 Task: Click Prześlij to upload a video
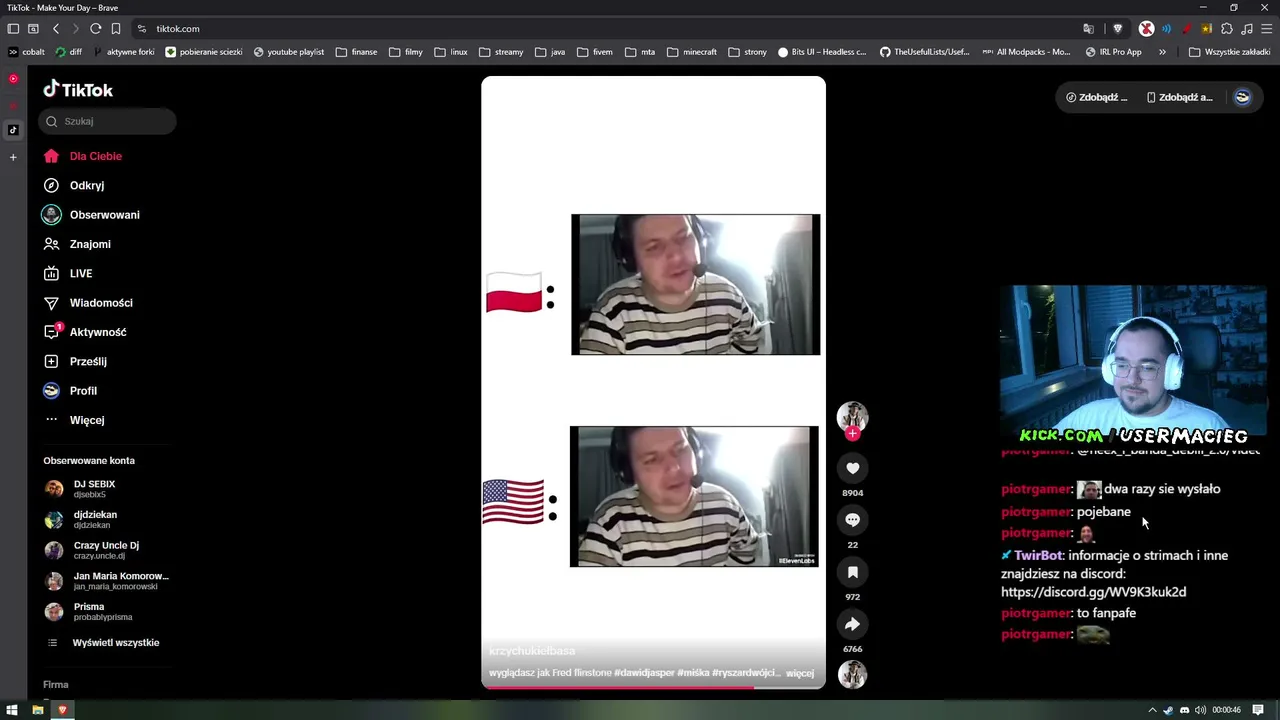point(75,361)
